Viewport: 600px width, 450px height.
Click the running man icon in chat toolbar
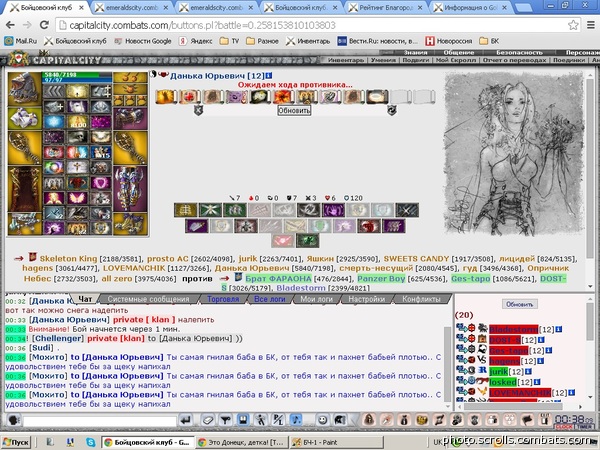tap(261, 420)
